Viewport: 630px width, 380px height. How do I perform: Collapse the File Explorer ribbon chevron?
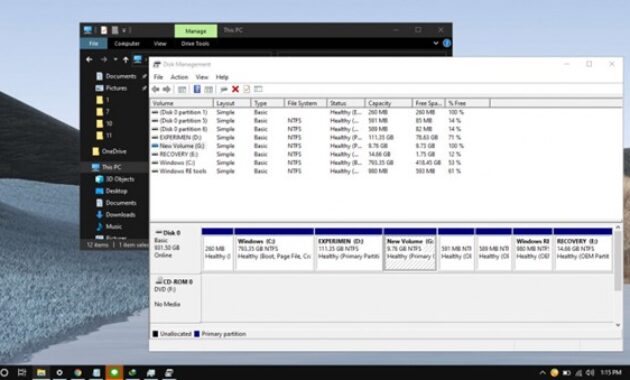click(x=436, y=43)
